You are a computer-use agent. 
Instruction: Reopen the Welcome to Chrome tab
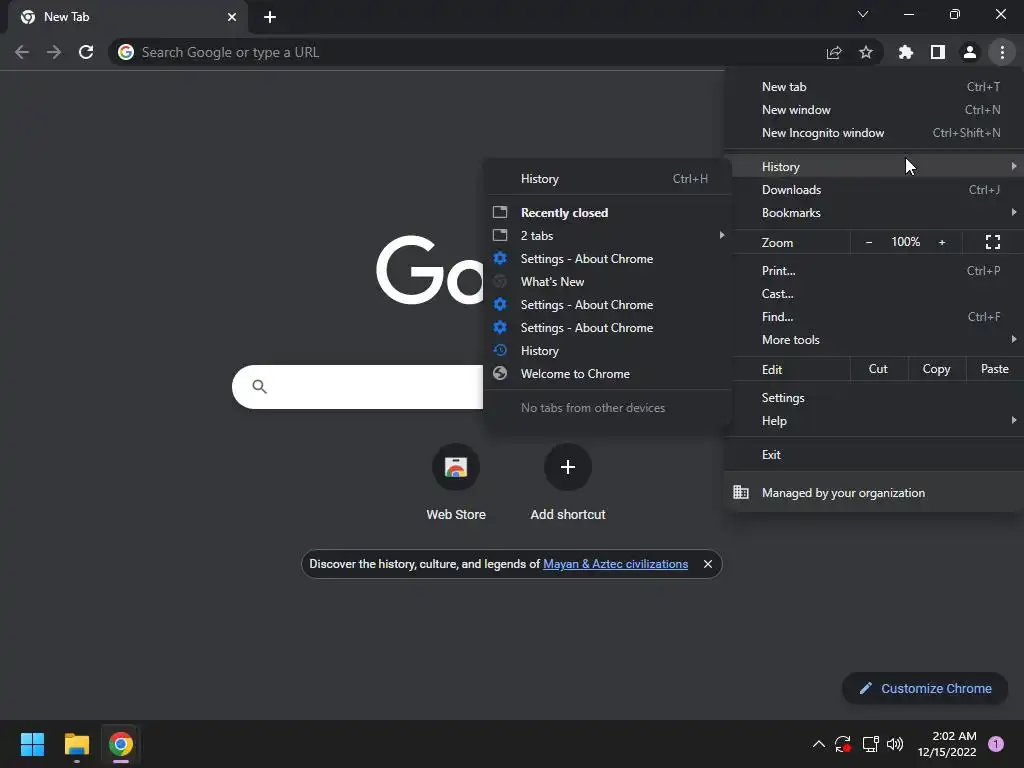pos(607,374)
